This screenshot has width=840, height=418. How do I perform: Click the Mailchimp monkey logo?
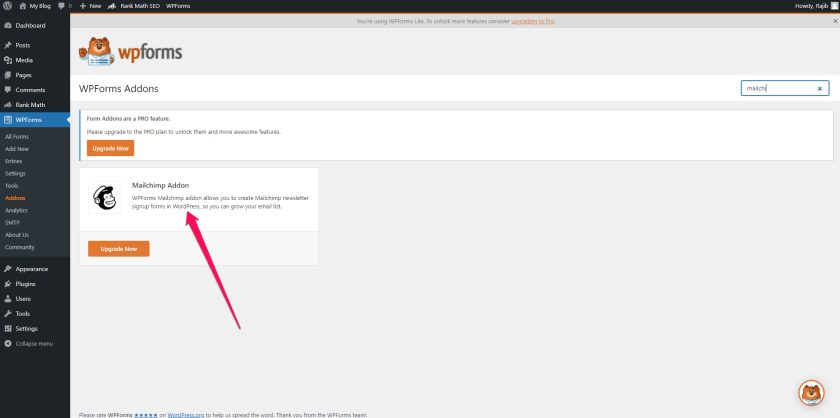coord(104,197)
